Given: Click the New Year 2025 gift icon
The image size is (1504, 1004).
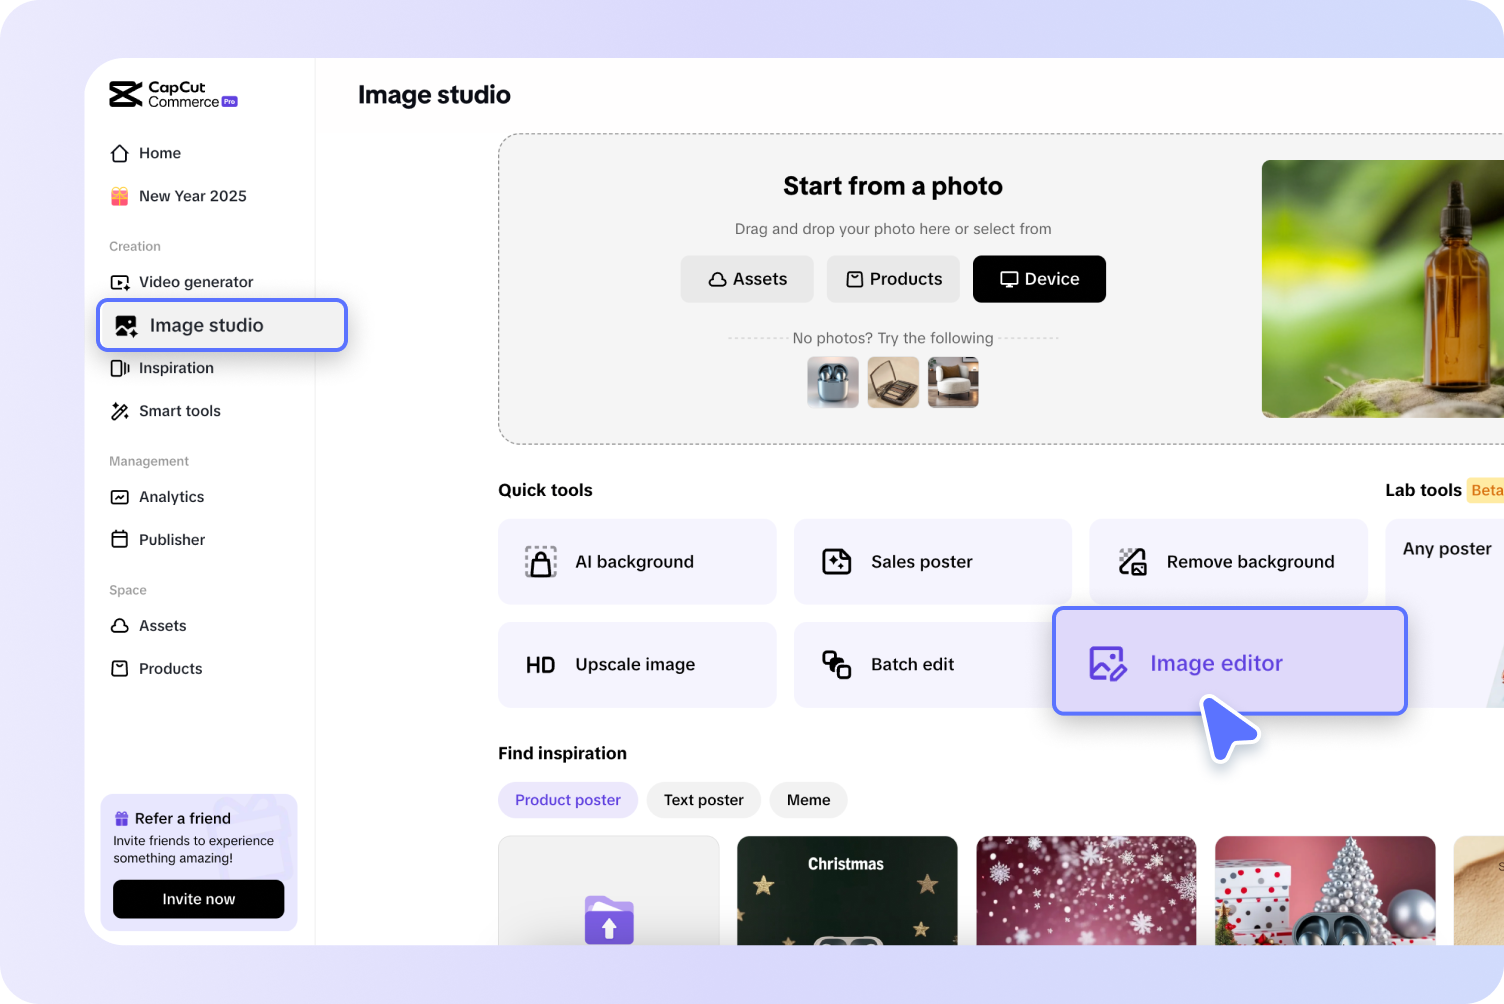Looking at the screenshot, I should 120,196.
